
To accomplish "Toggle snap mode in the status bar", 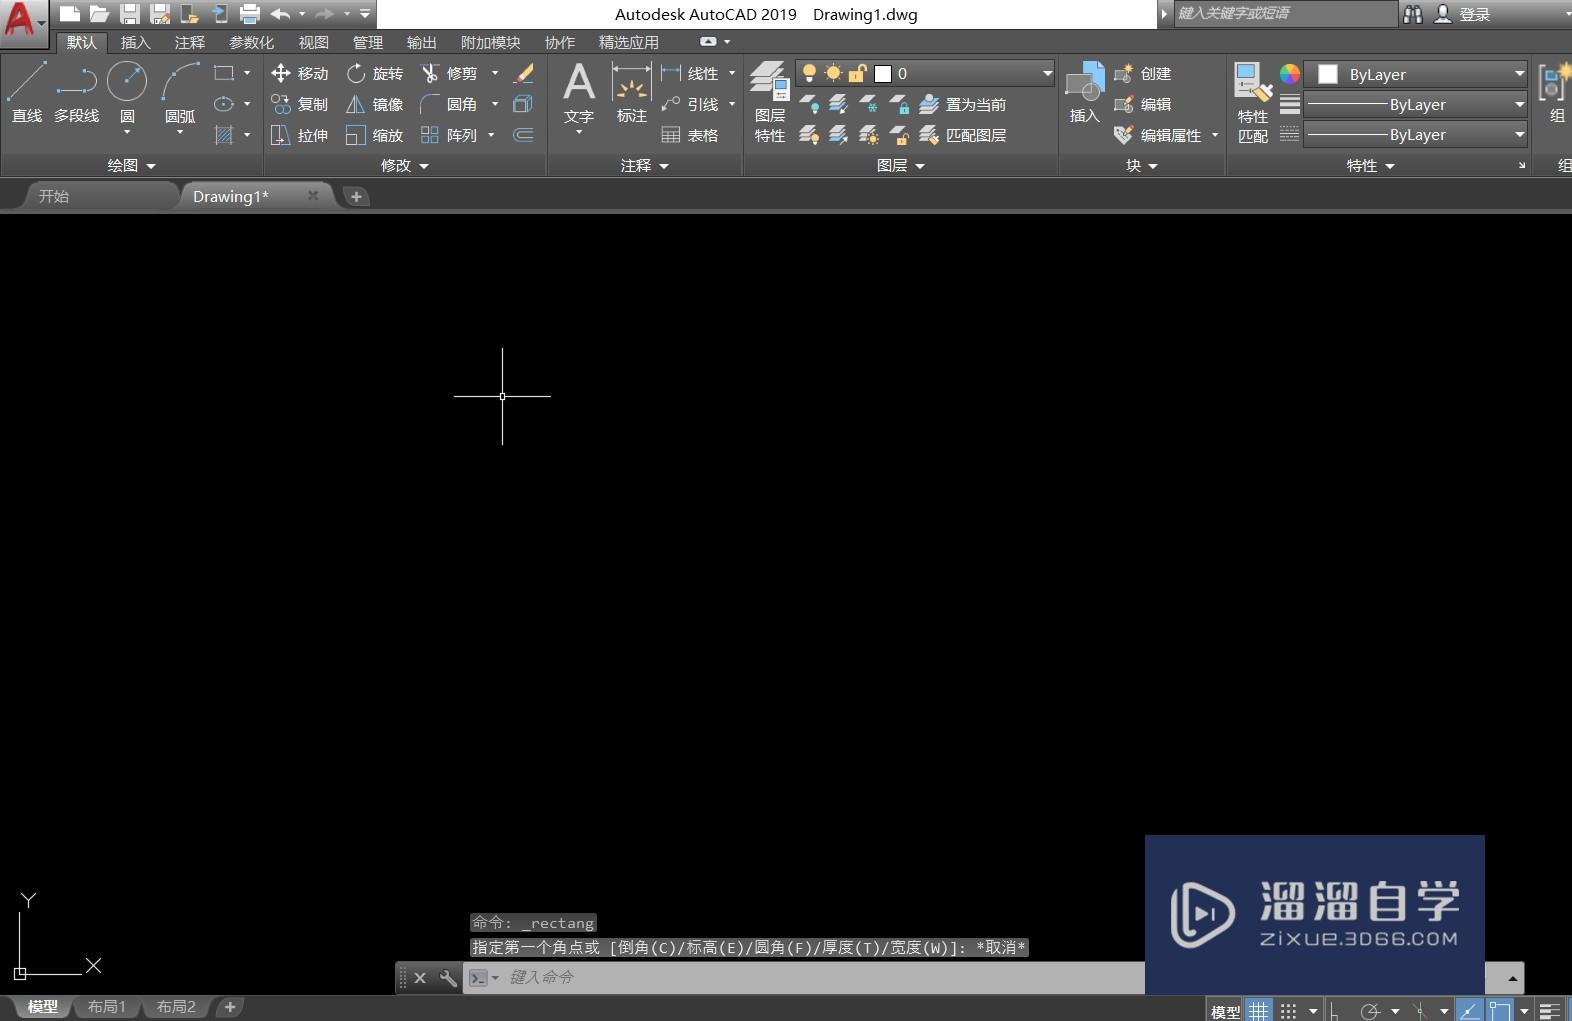I will (1289, 1010).
